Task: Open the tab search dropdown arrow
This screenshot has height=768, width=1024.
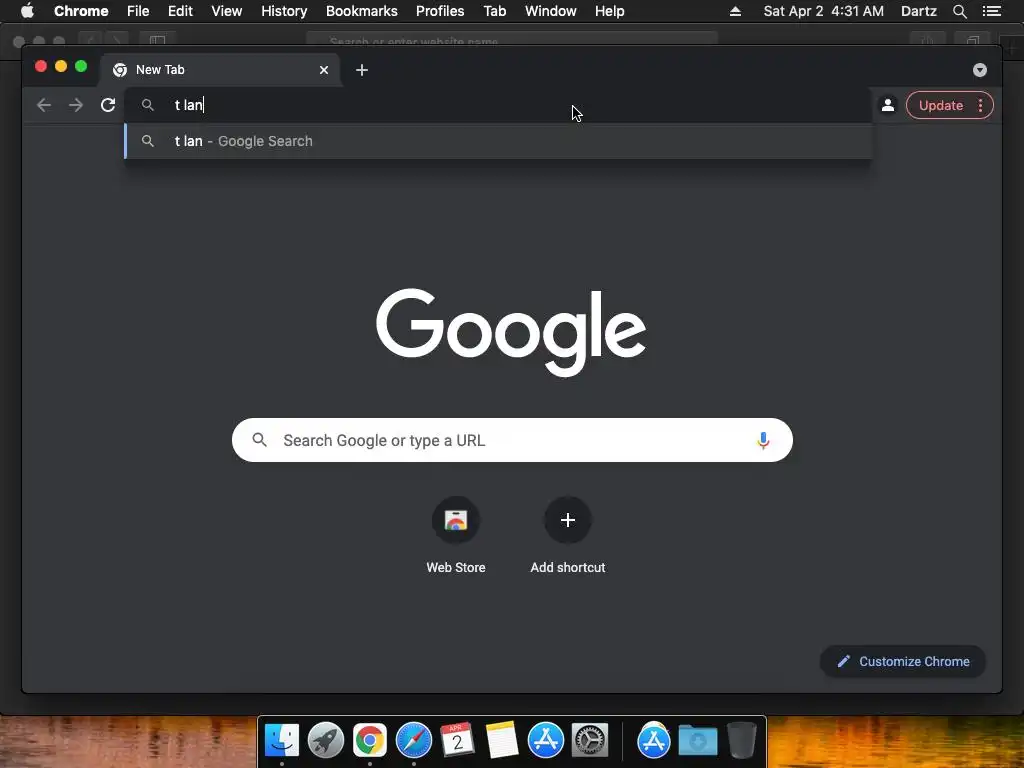Action: click(980, 70)
